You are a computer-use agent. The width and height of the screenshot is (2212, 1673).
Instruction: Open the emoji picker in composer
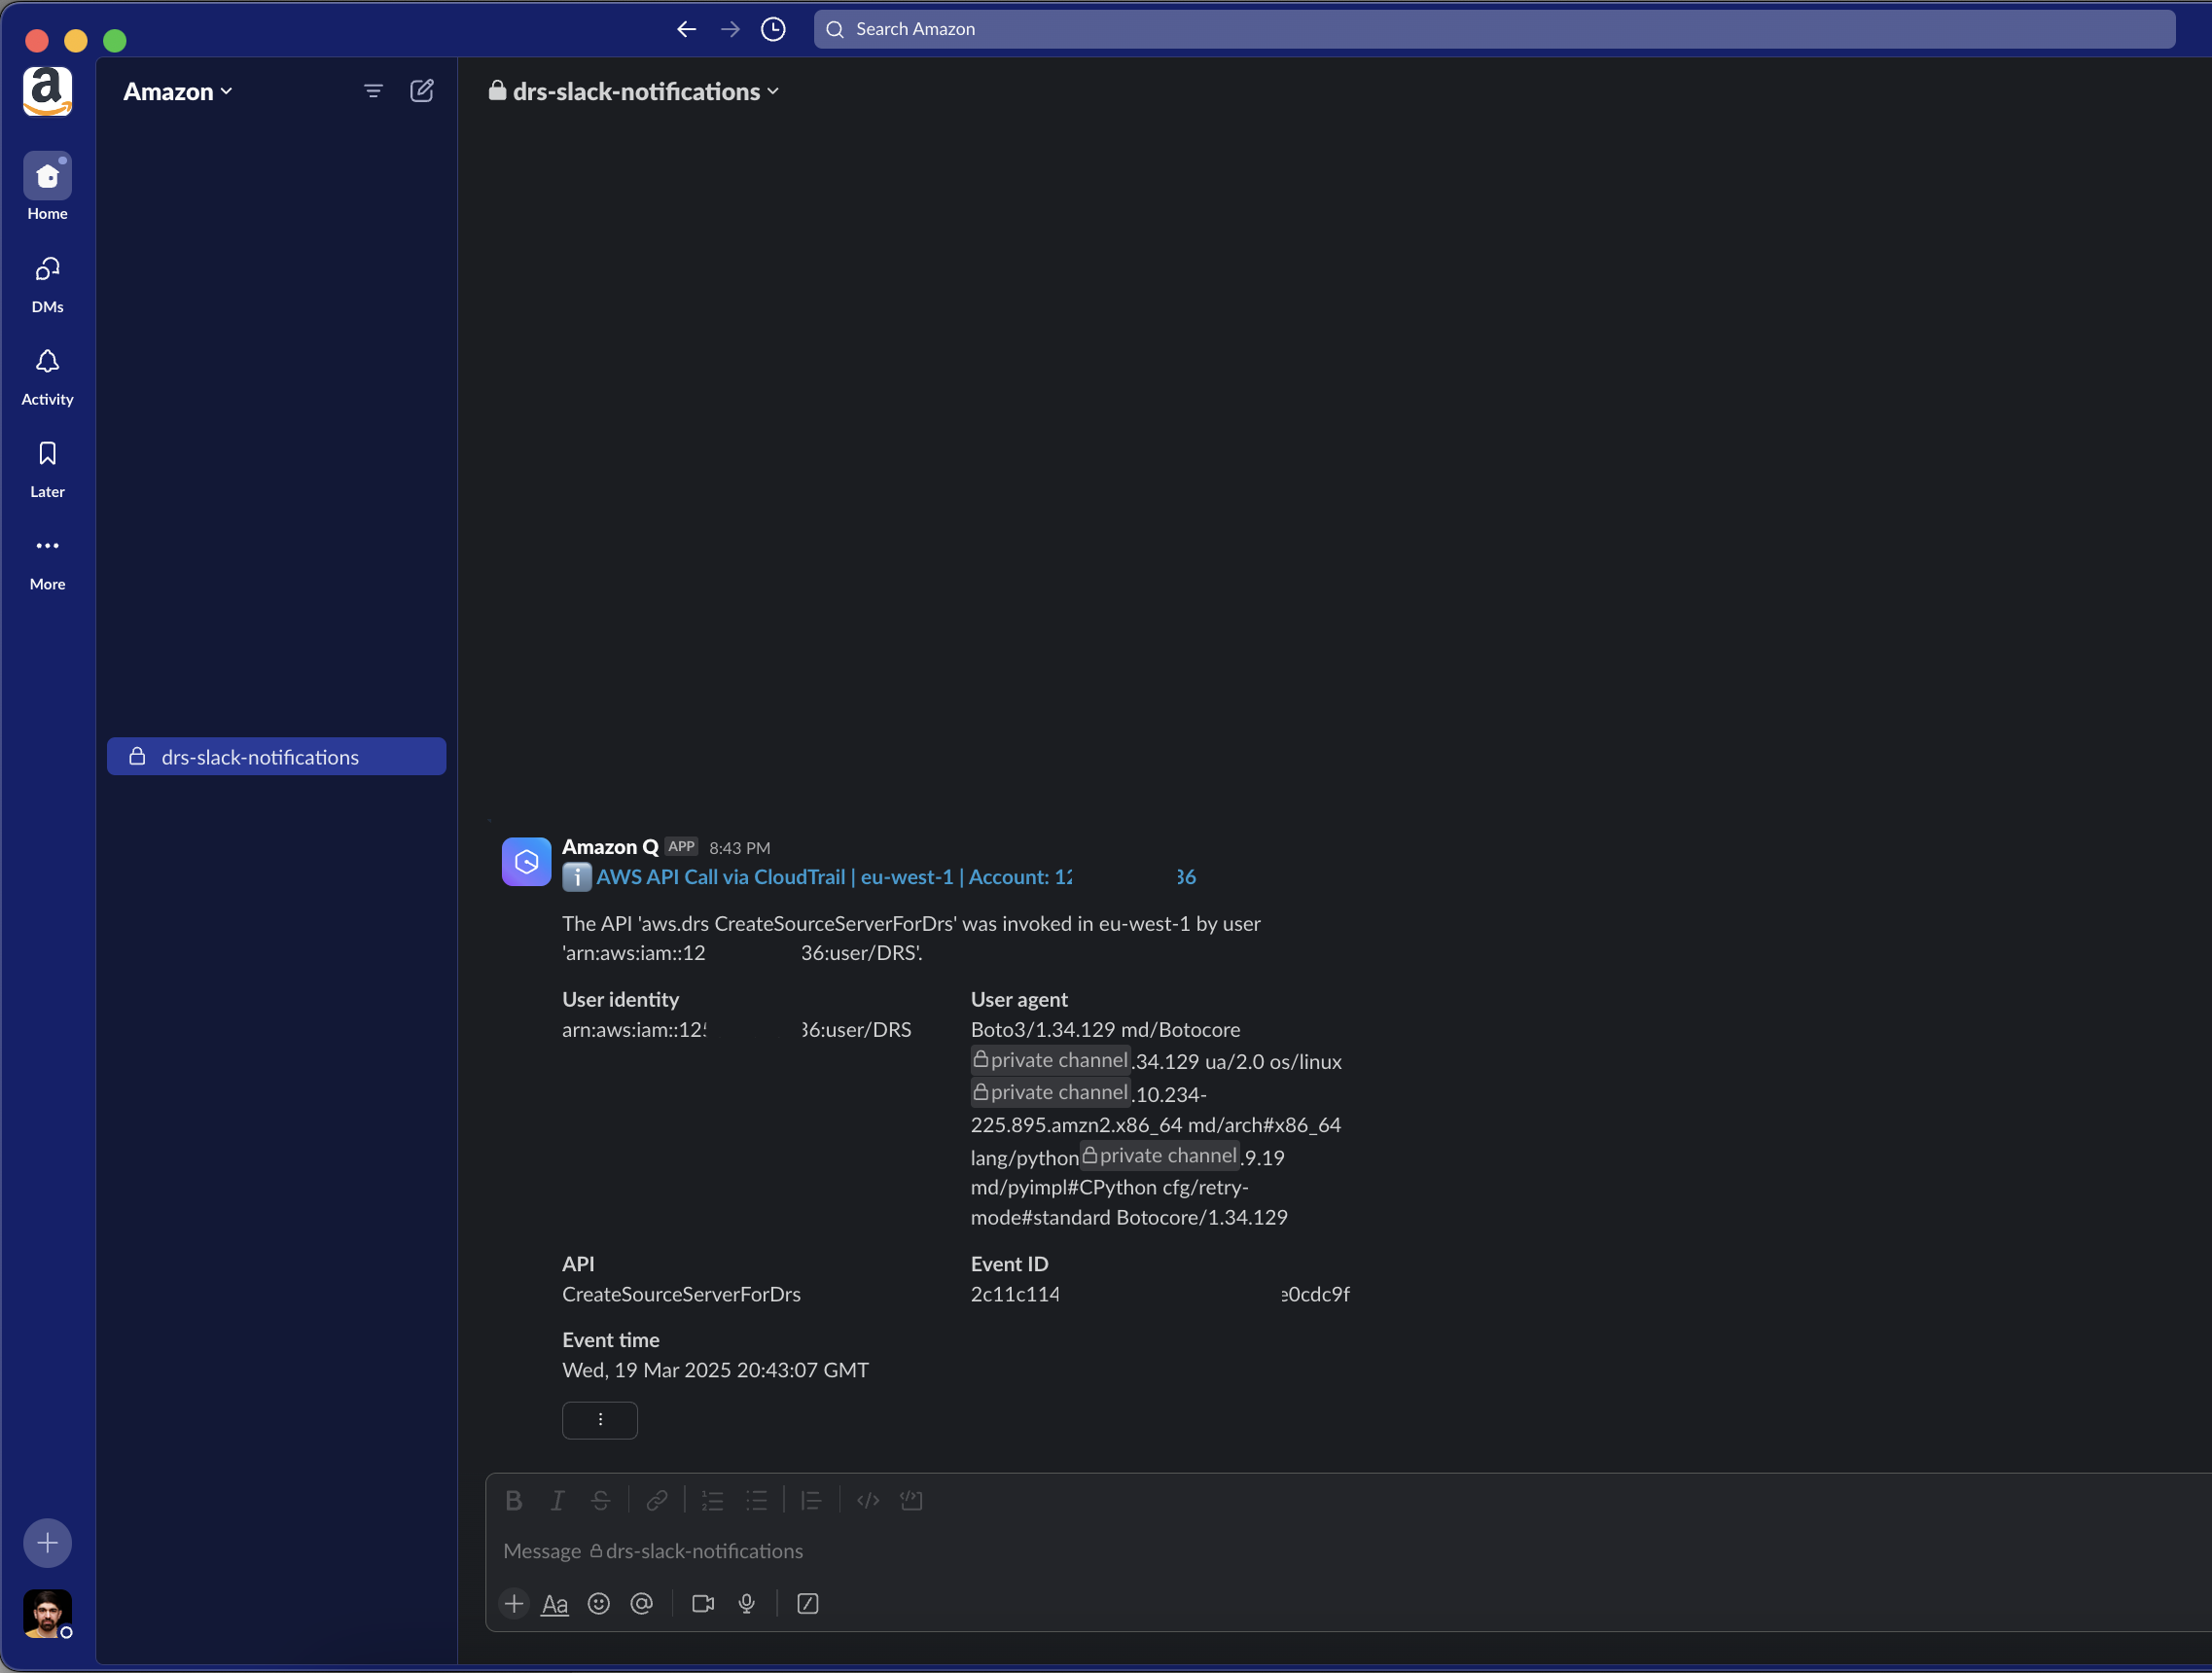coord(598,1604)
